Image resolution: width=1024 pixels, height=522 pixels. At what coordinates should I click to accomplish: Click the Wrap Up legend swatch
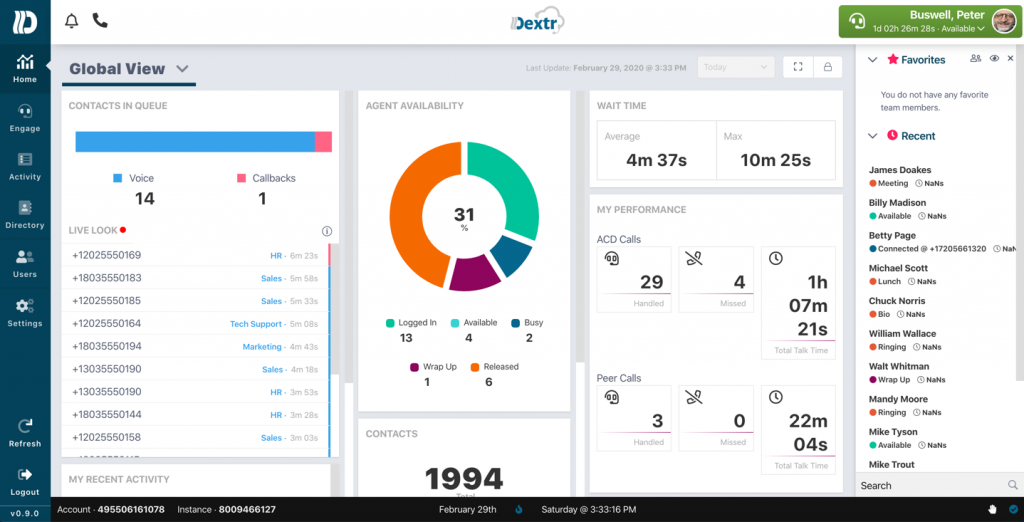(414, 367)
